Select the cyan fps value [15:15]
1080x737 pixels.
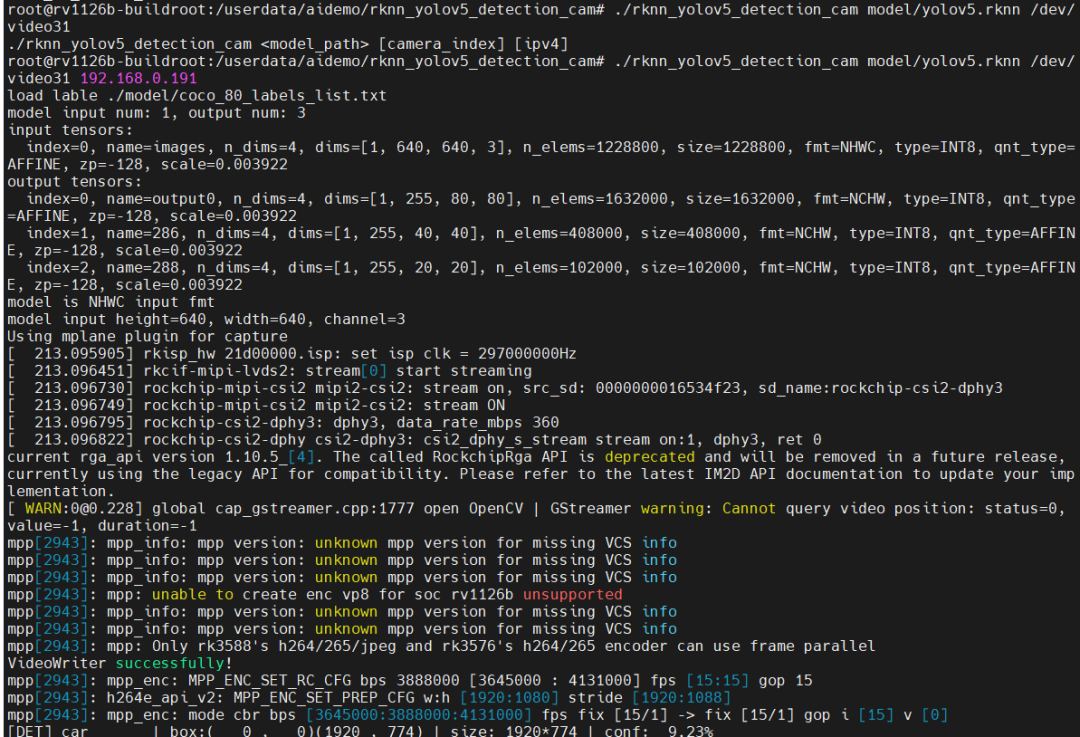717,681
